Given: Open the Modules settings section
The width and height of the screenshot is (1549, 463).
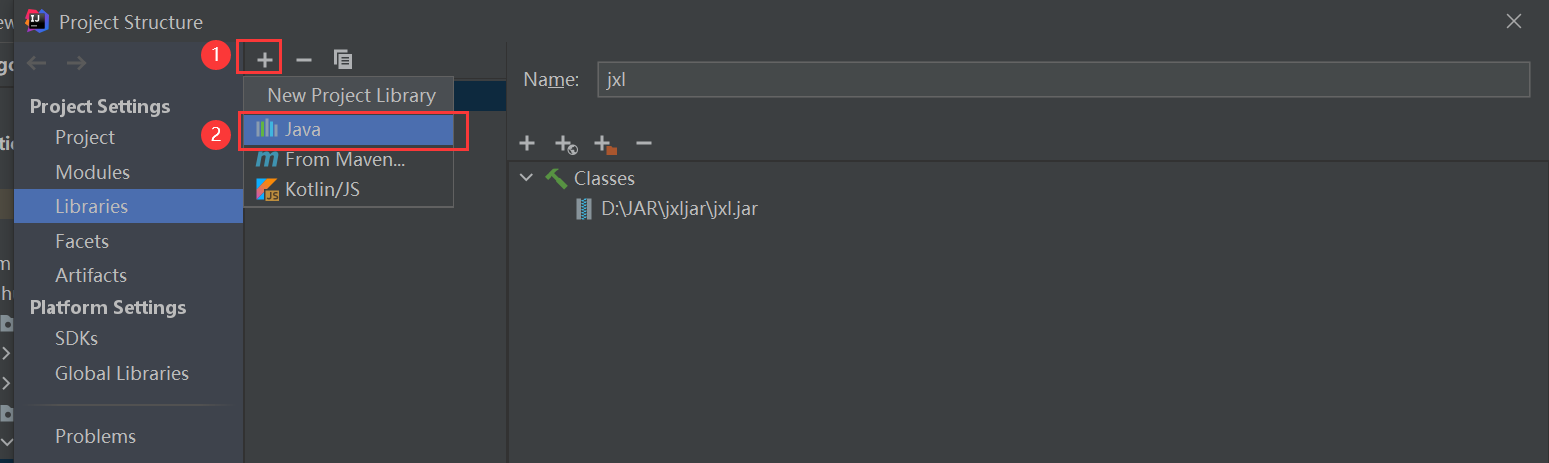Looking at the screenshot, I should point(92,172).
